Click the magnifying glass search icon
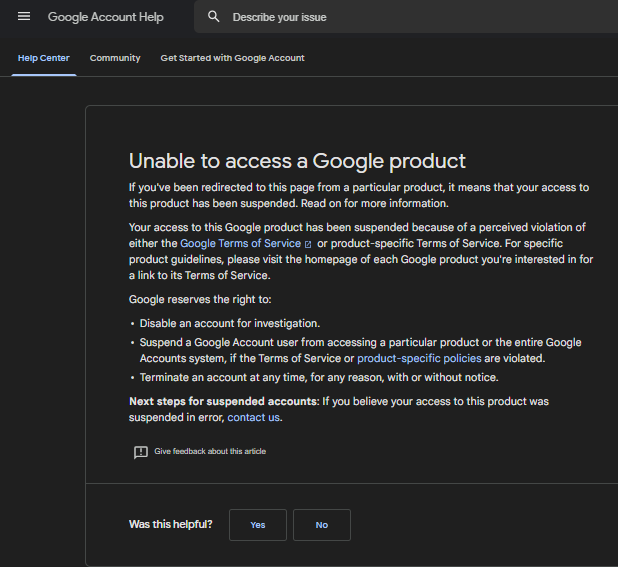The height and width of the screenshot is (567, 618). coord(214,17)
